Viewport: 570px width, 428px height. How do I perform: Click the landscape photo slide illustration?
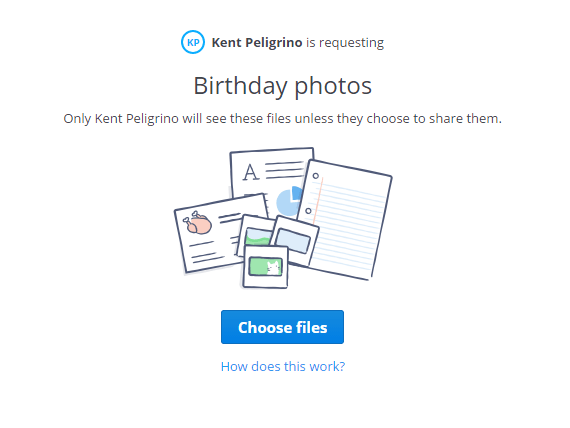tap(257, 235)
